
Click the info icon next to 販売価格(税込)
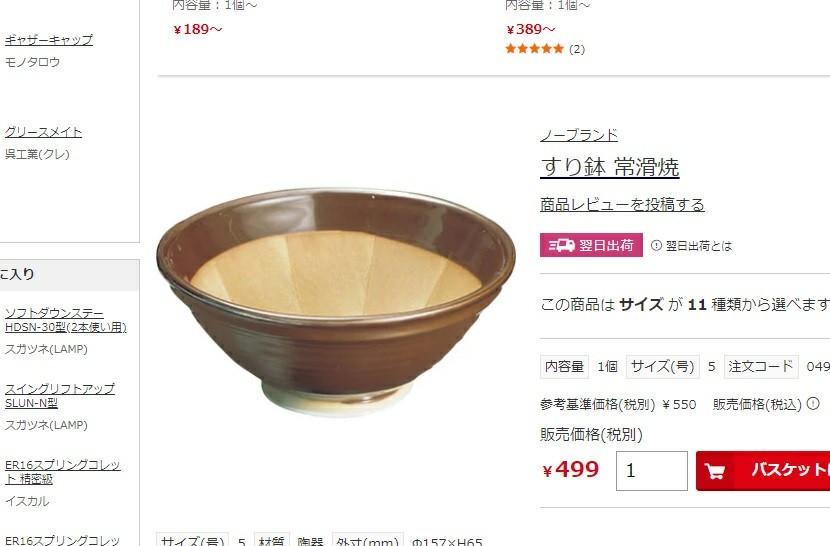click(x=813, y=404)
